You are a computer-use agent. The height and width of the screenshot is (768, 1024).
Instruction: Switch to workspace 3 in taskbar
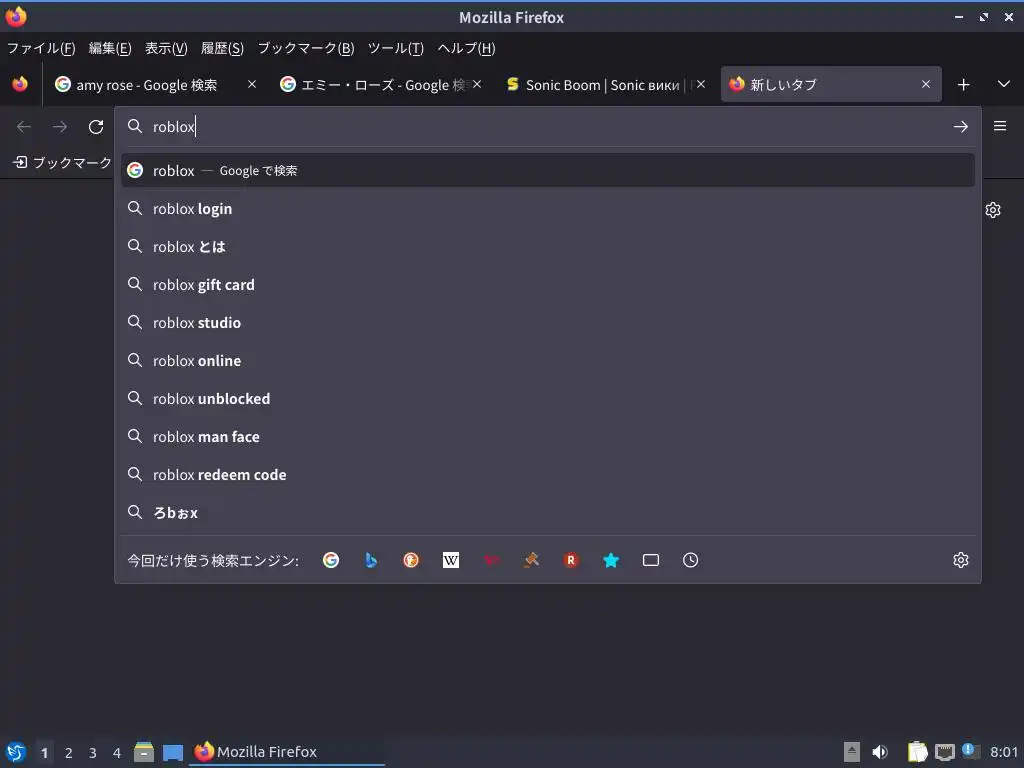[x=93, y=753]
